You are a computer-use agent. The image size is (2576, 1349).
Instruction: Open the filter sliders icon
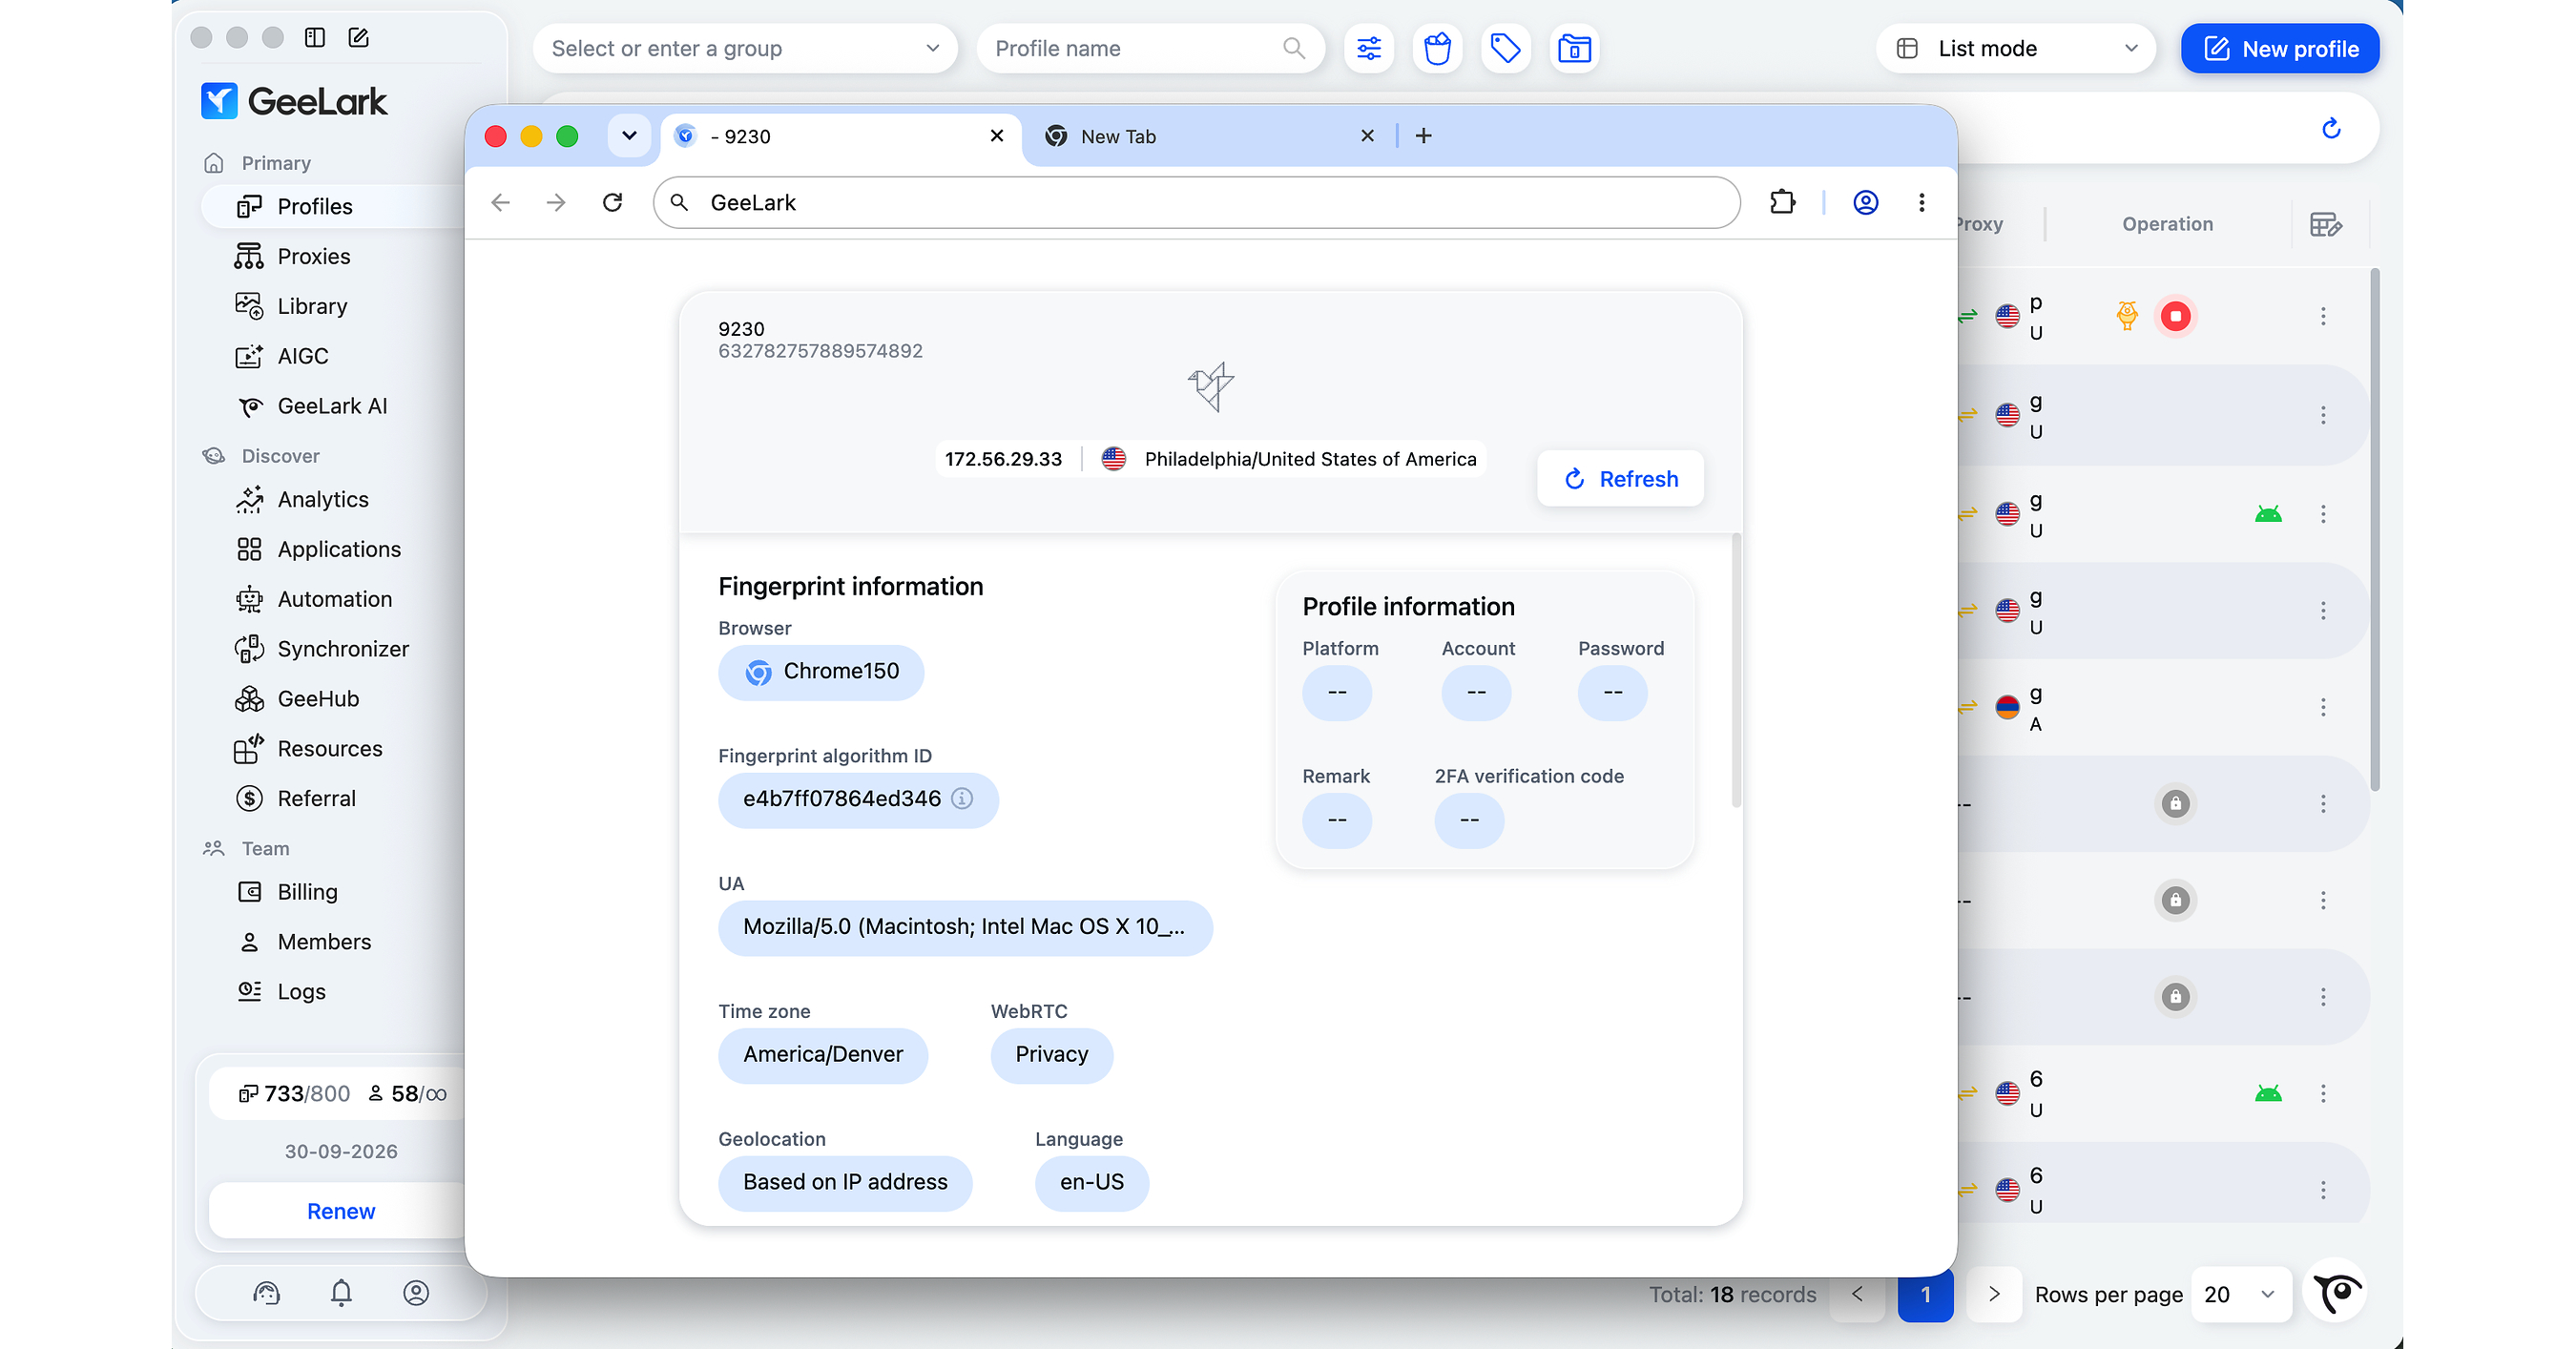click(x=1369, y=48)
